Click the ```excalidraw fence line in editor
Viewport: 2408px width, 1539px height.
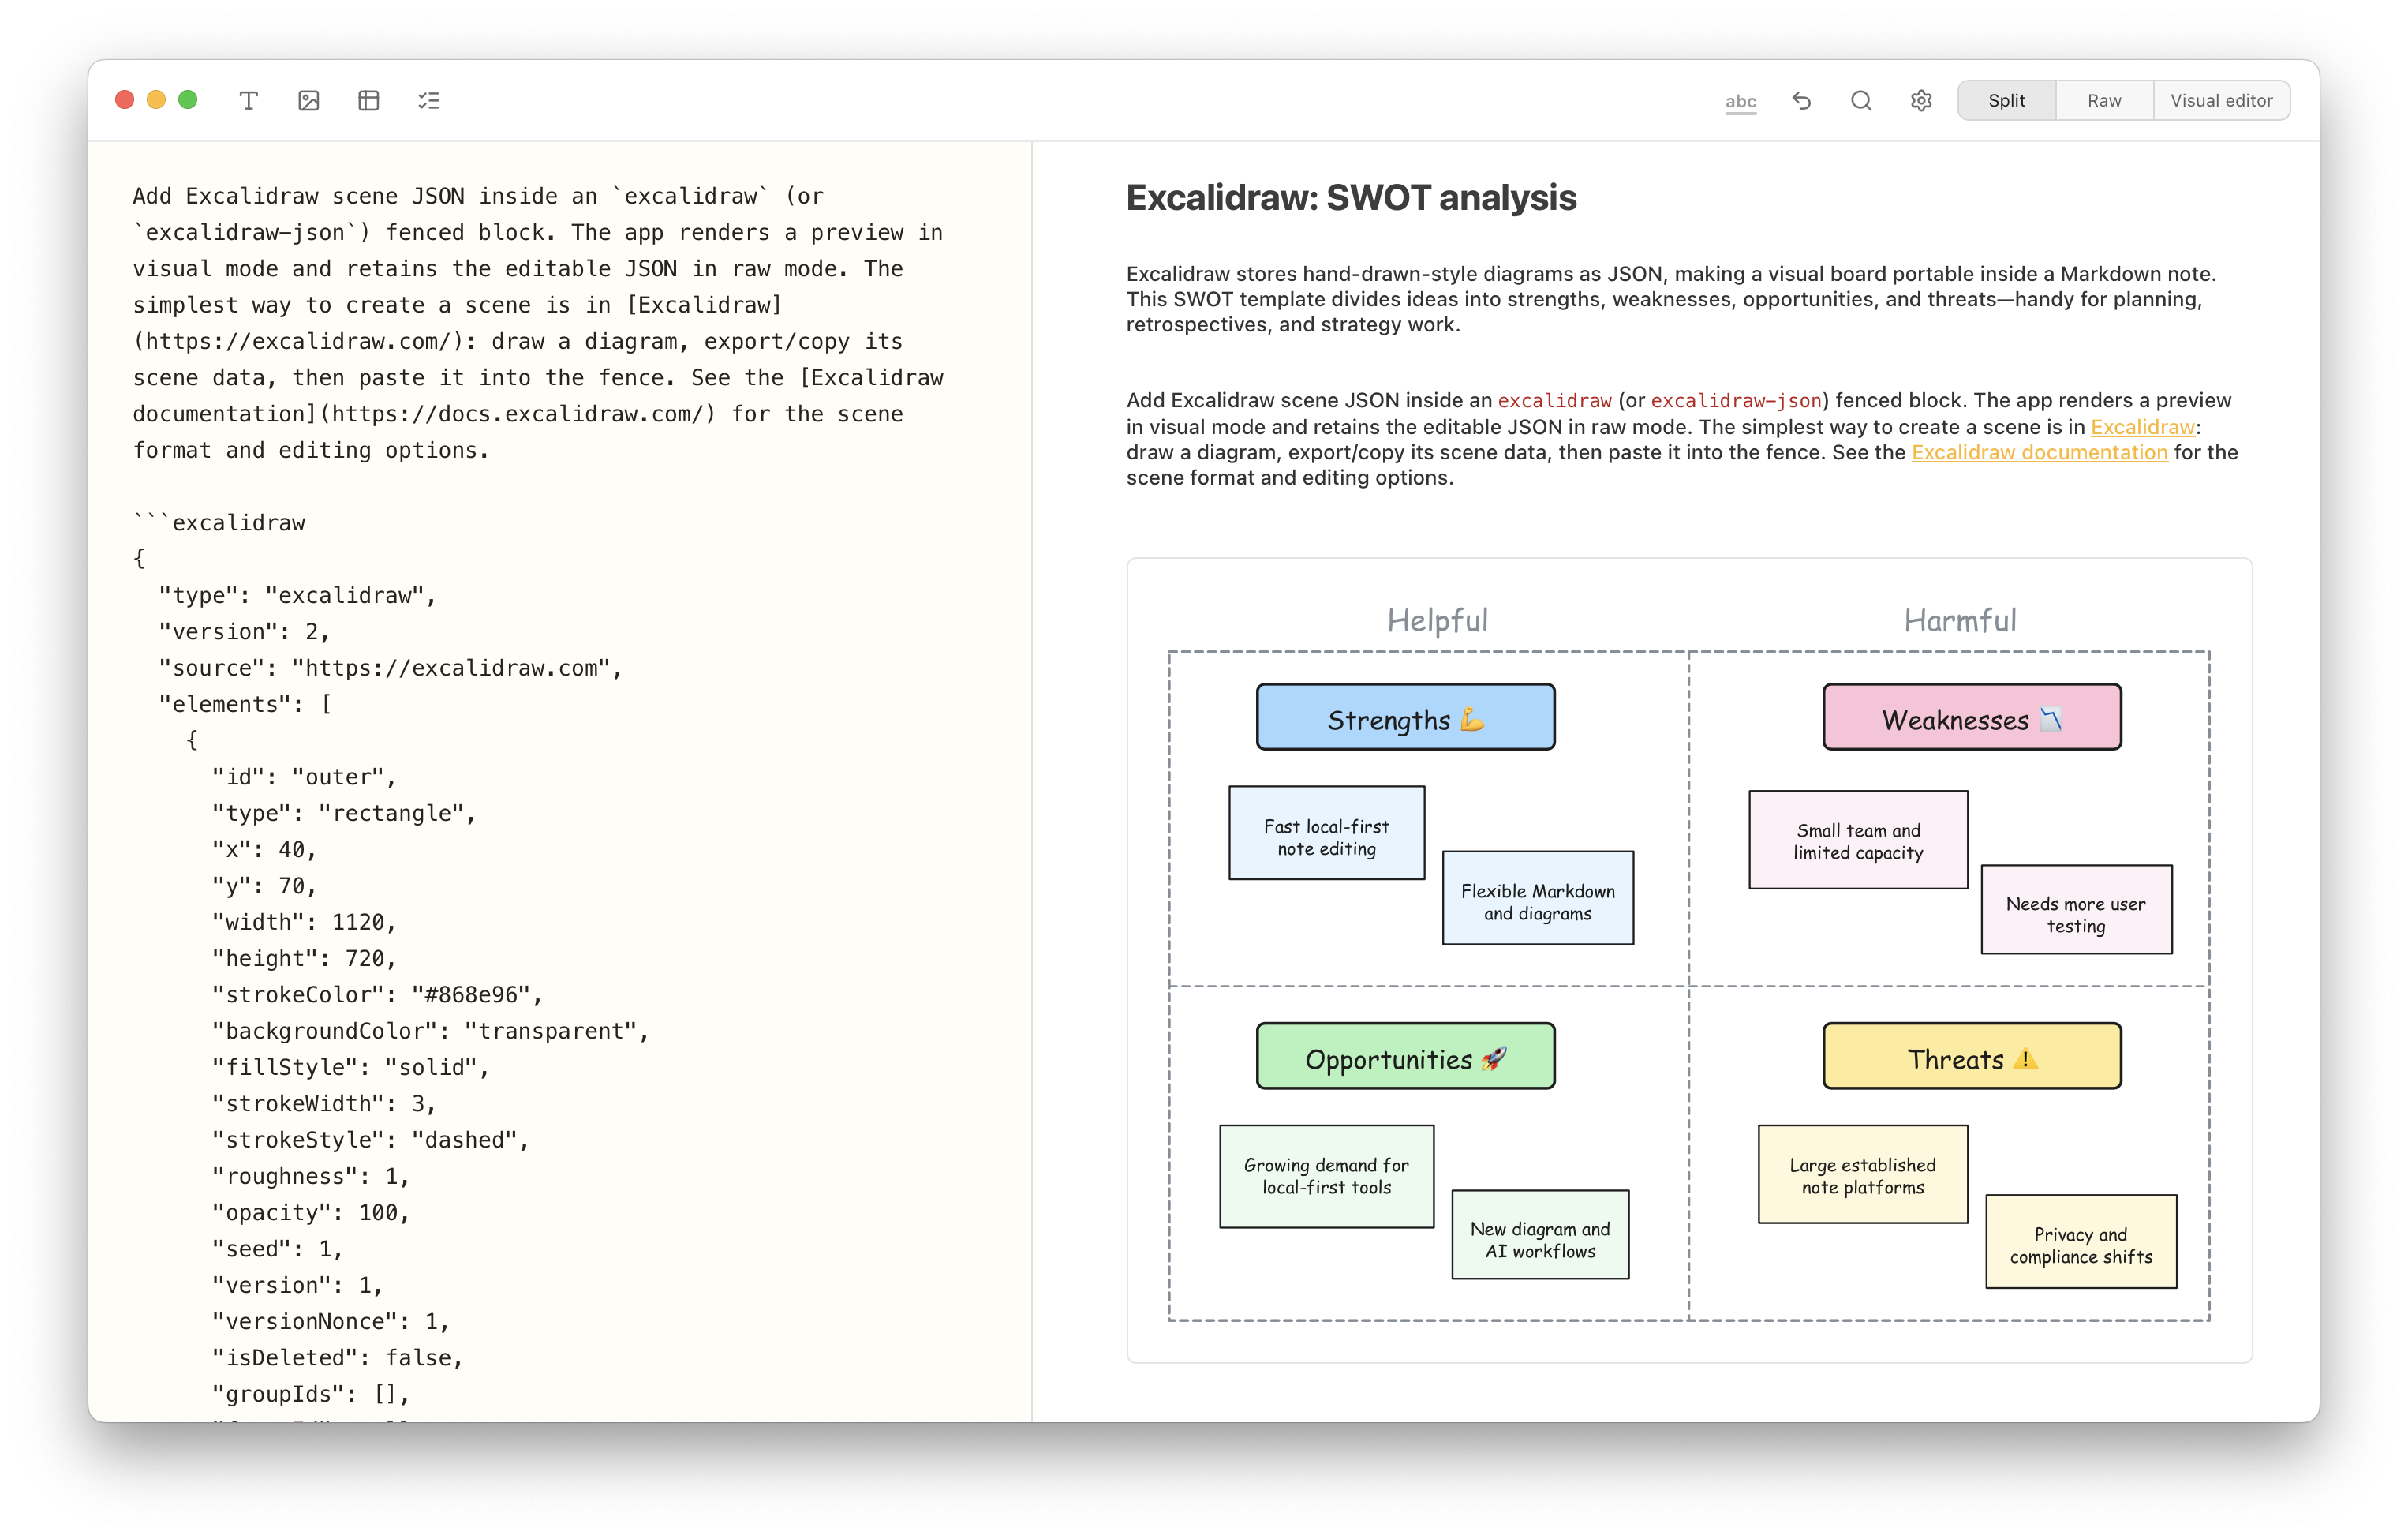coord(219,523)
